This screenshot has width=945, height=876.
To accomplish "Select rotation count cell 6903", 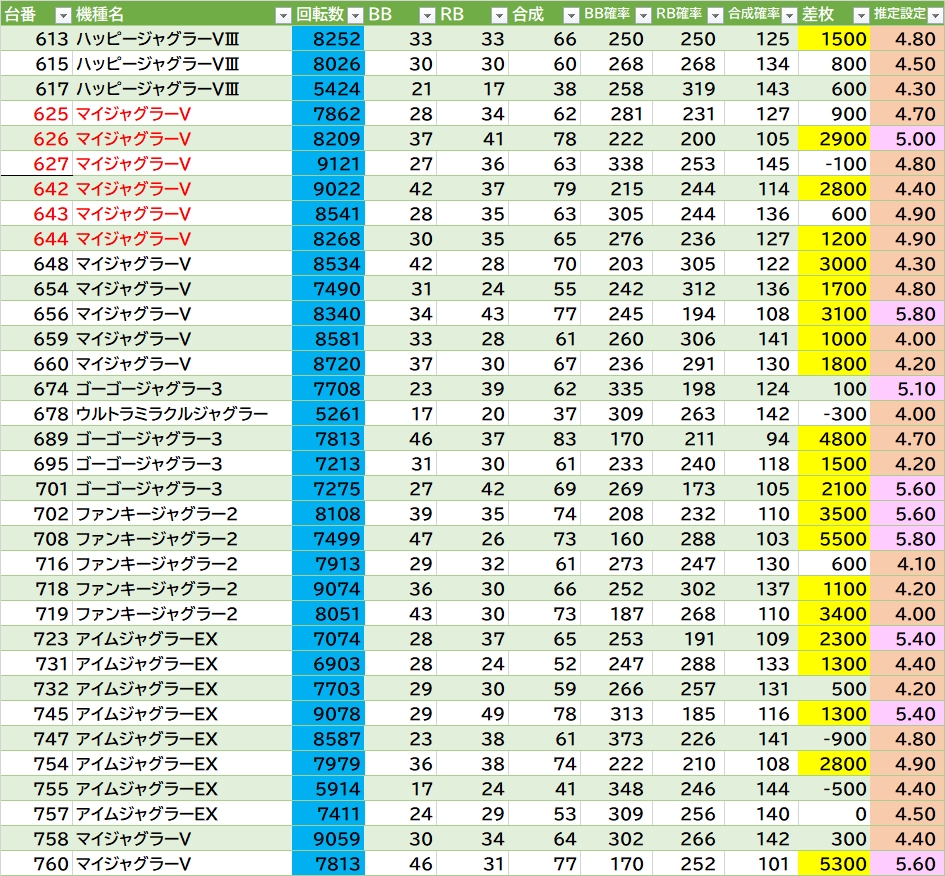I will (328, 664).
